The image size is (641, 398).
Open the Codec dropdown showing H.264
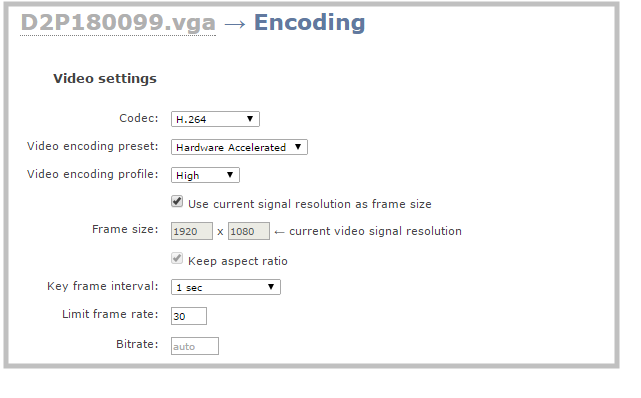215,119
